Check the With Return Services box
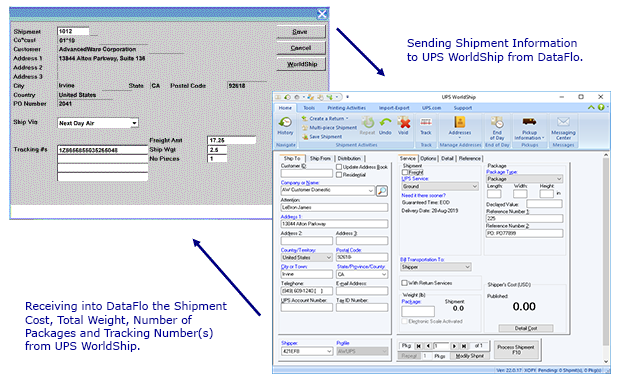The height and width of the screenshot is (377, 619). click(x=404, y=283)
